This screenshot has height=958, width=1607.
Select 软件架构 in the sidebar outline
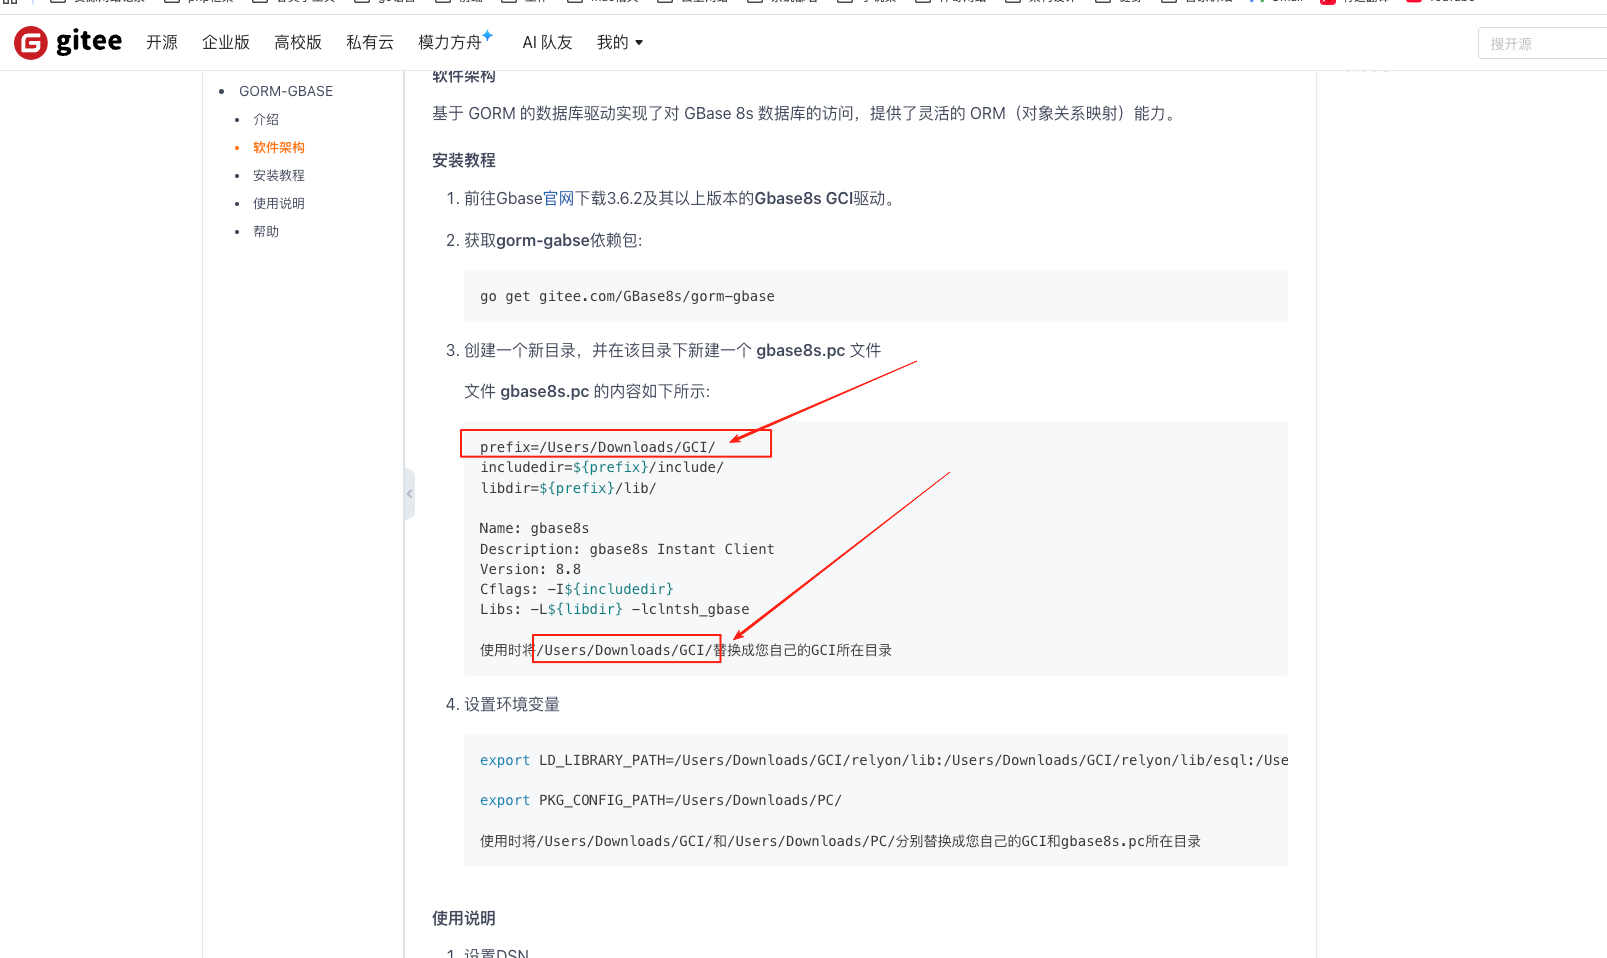coord(279,147)
